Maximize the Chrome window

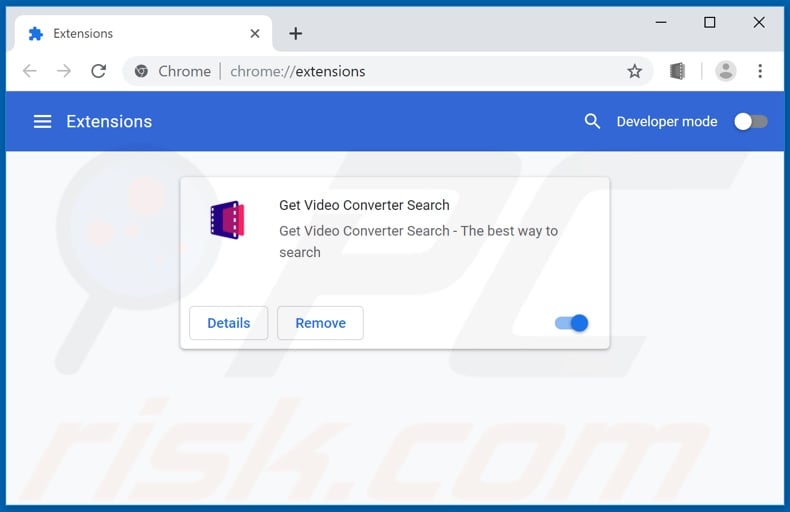[709, 22]
